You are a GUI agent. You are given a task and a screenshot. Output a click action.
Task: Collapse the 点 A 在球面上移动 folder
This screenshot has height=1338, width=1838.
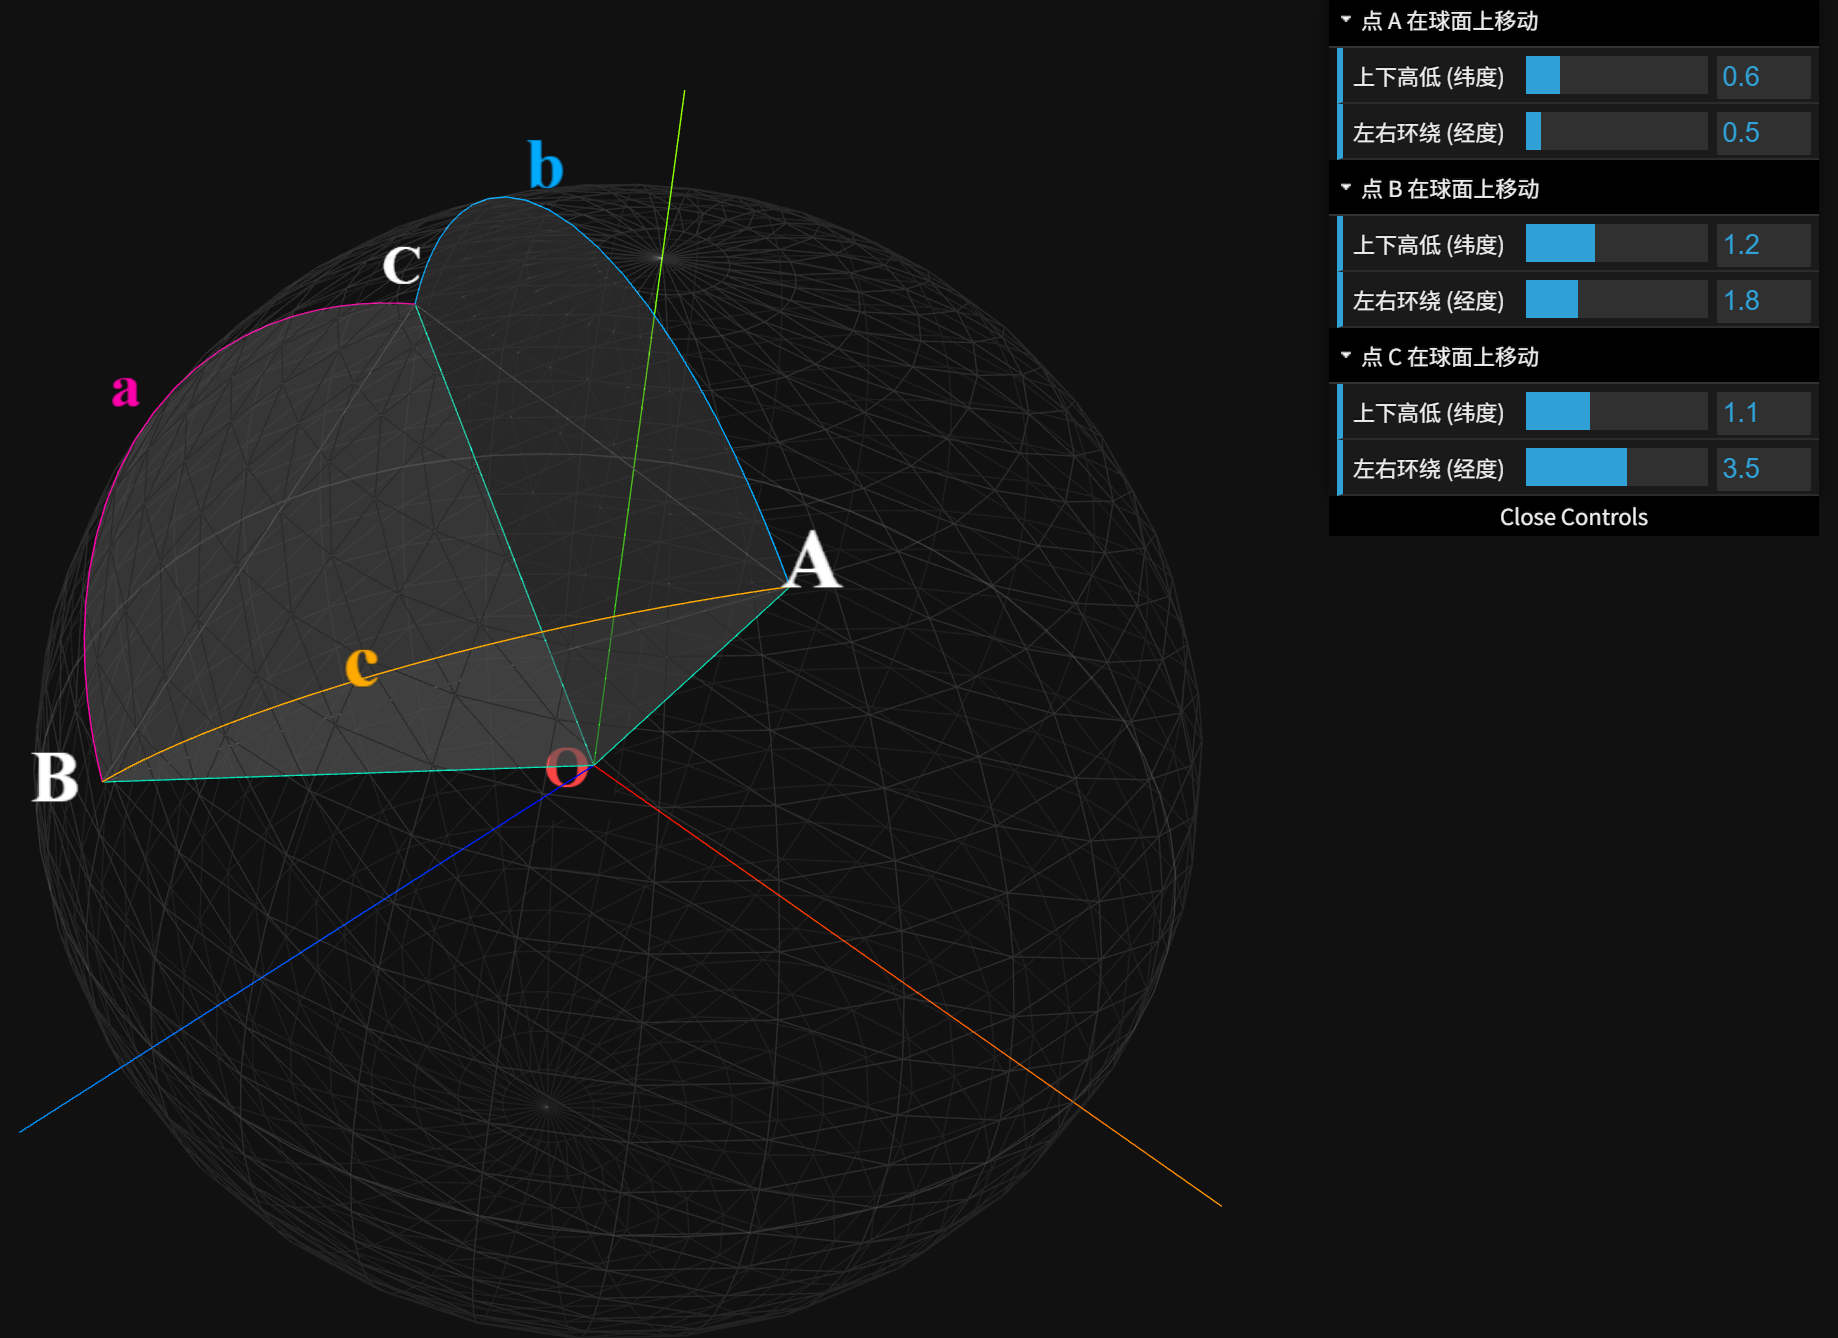[1573, 21]
